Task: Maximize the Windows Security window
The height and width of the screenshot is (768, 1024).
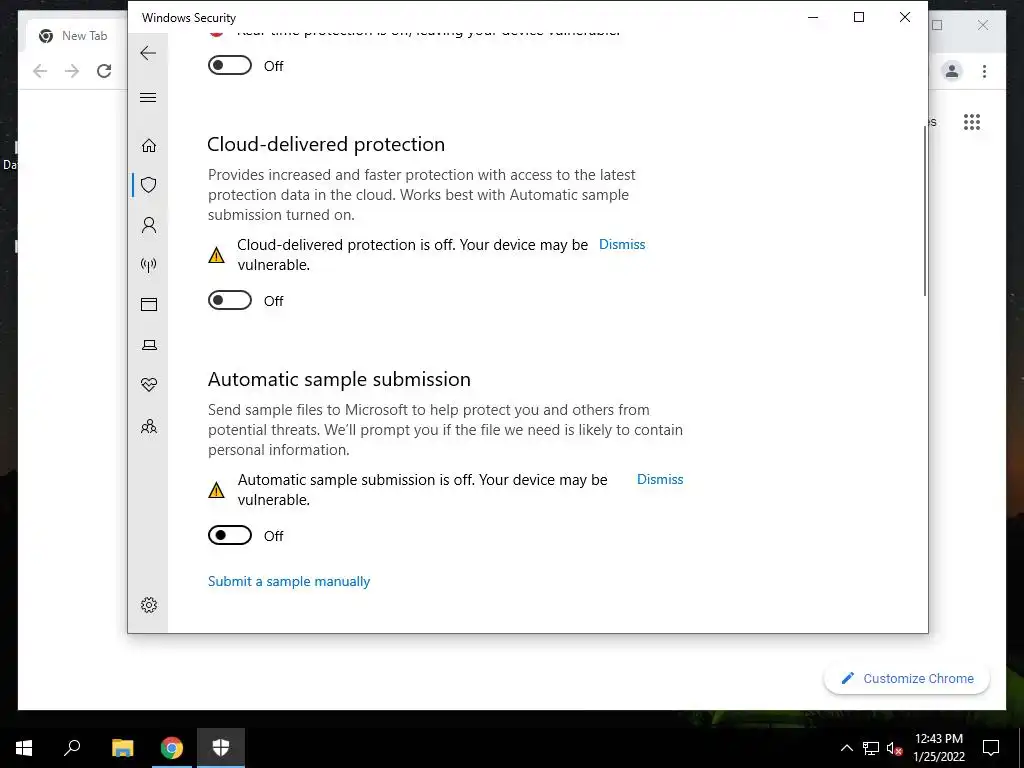Action: coord(859,18)
